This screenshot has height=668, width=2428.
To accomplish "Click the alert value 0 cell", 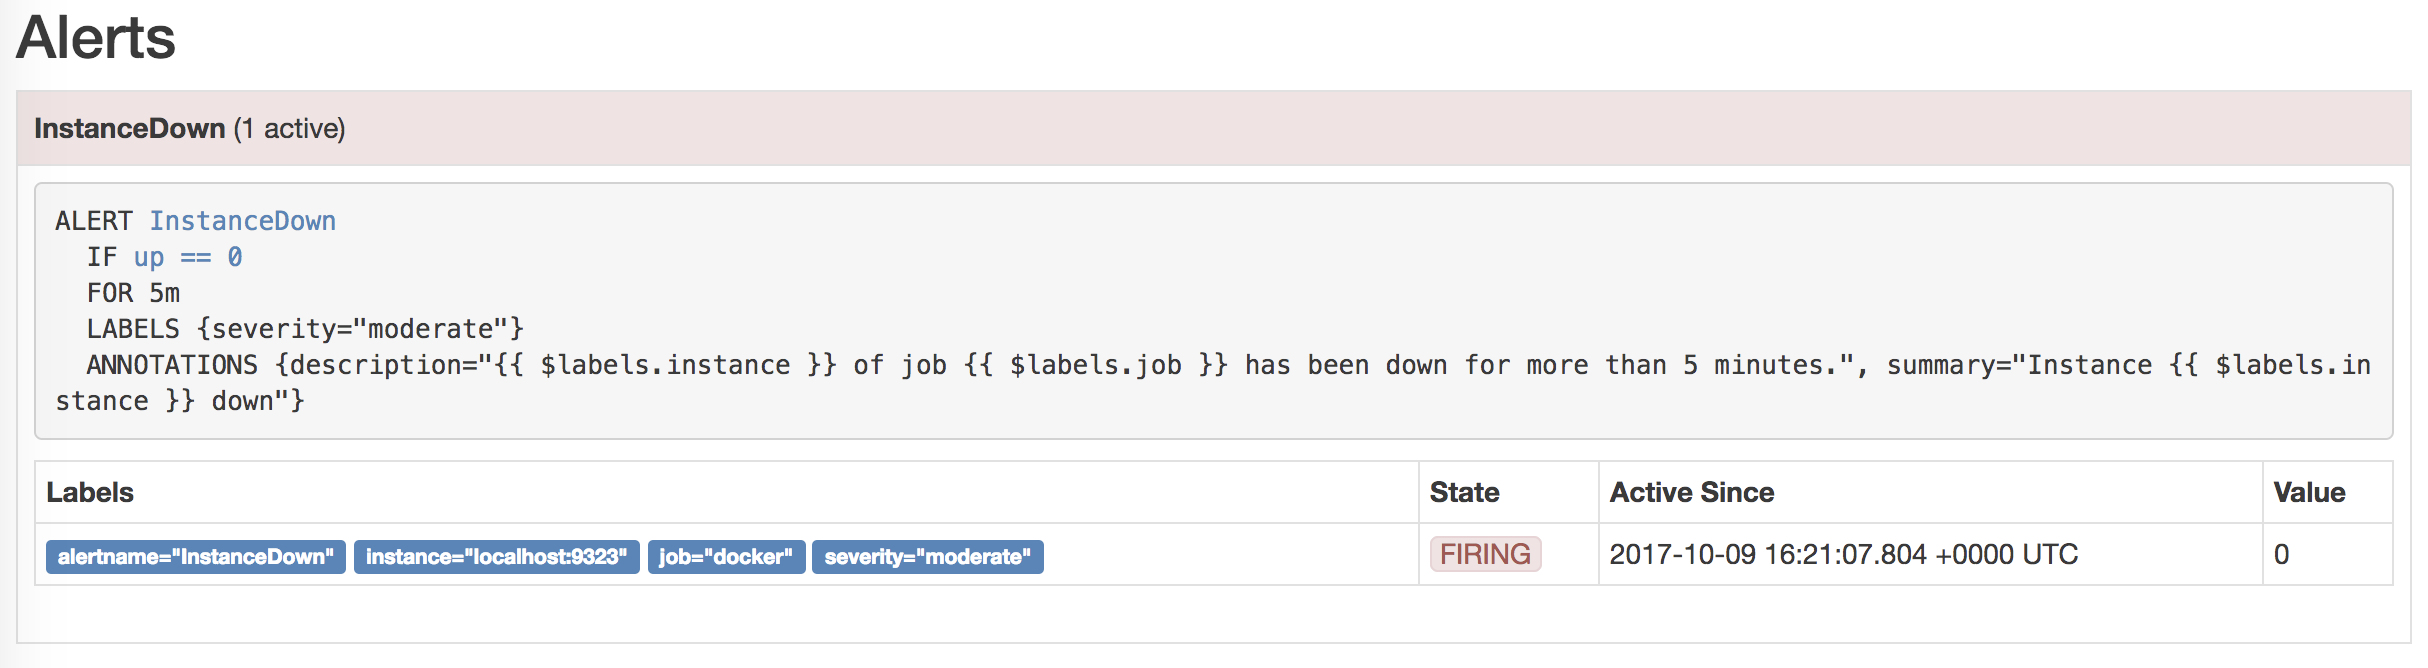I will point(2282,554).
